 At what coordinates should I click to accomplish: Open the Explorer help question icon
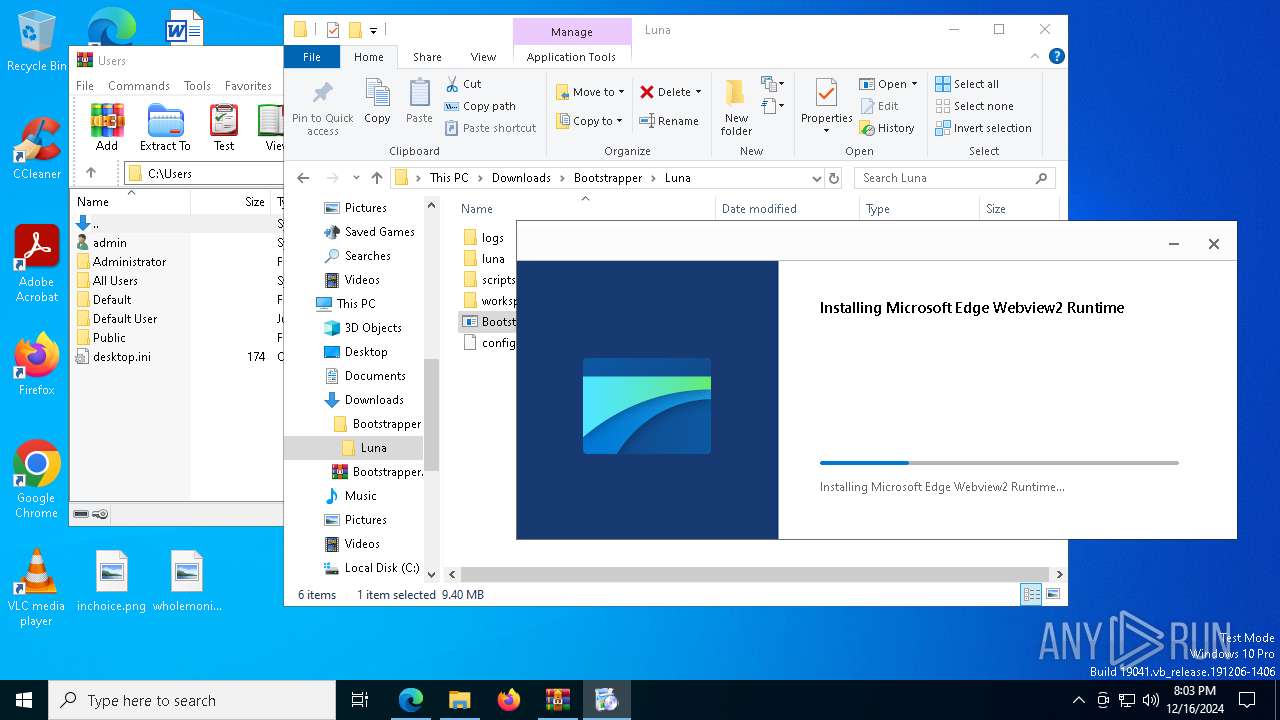(x=1057, y=57)
